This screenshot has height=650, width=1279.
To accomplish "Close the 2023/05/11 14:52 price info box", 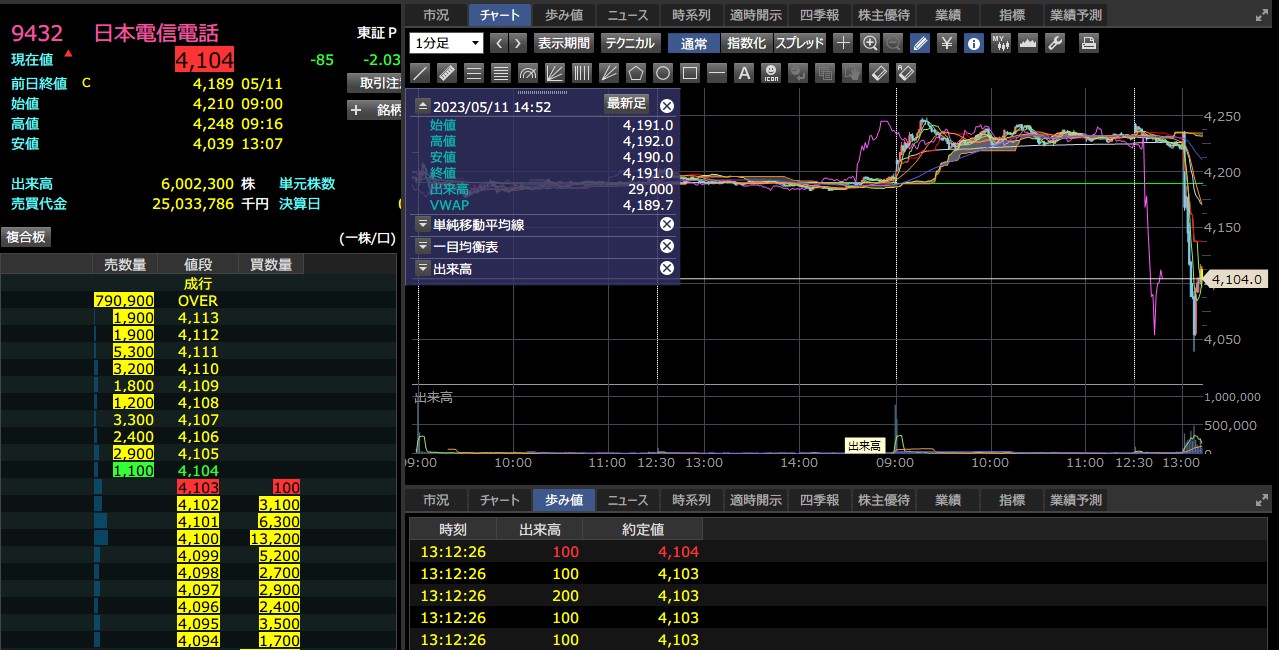I will [667, 105].
